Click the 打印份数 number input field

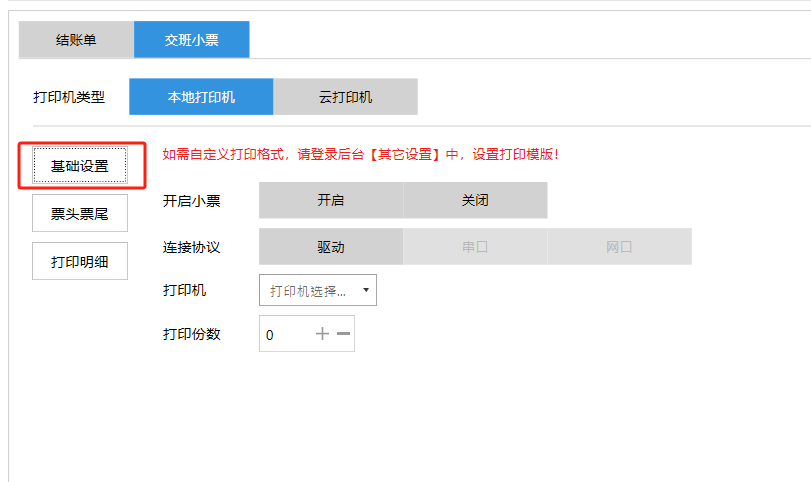[x=284, y=335]
